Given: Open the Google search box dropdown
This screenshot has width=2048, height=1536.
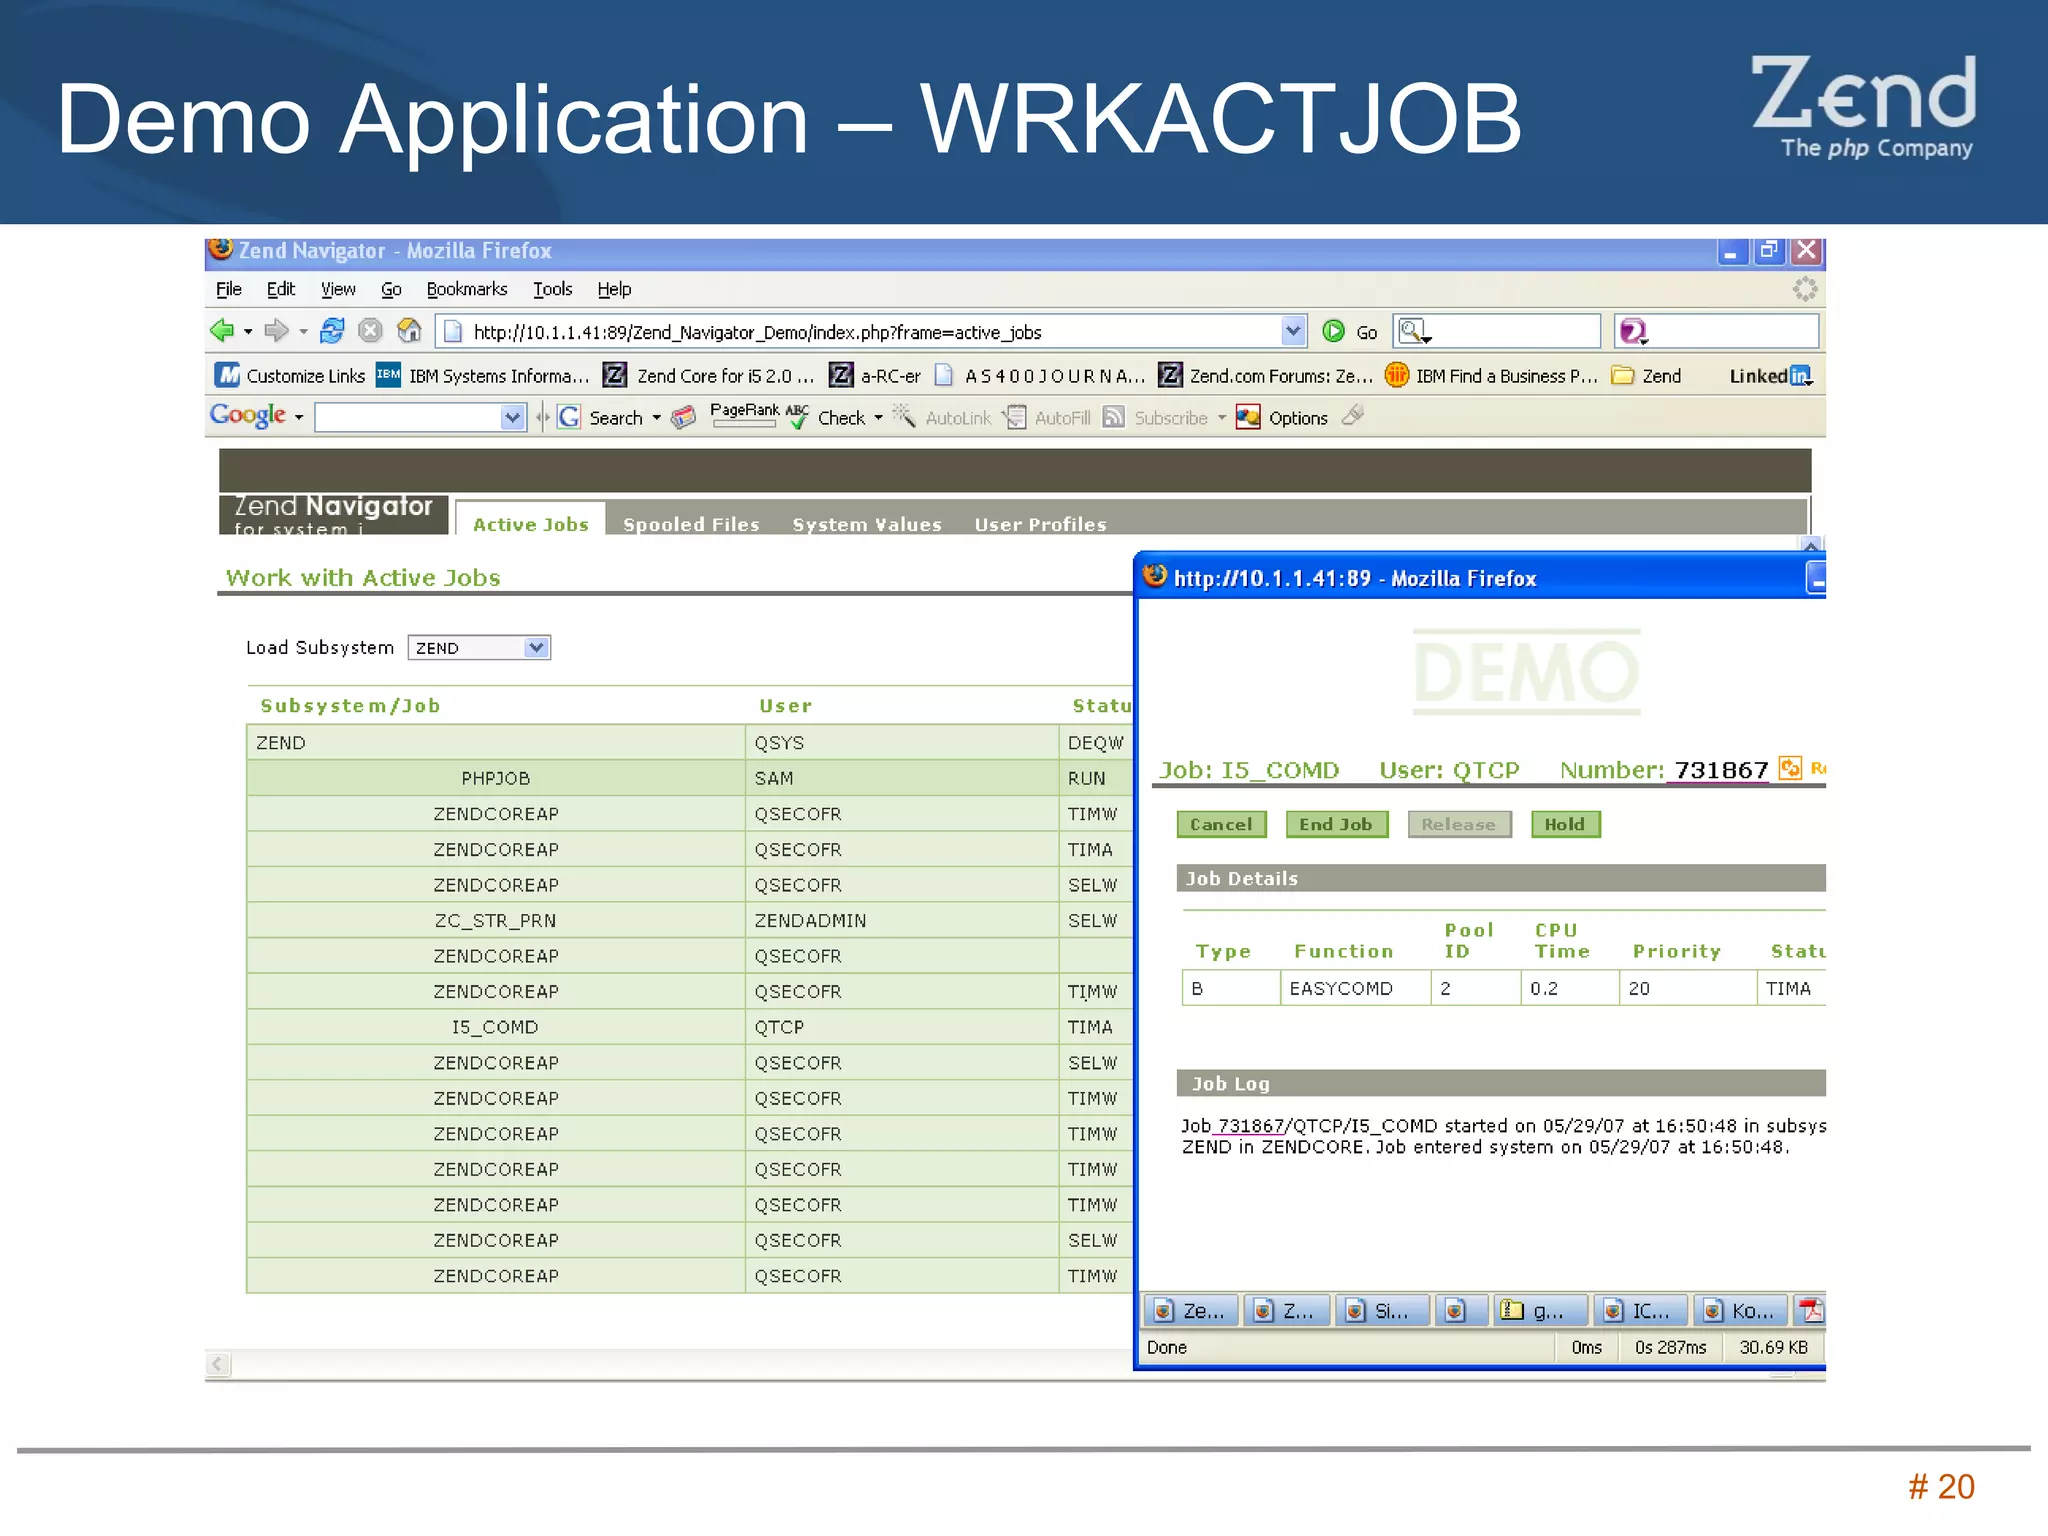Looking at the screenshot, I should pos(512,418).
